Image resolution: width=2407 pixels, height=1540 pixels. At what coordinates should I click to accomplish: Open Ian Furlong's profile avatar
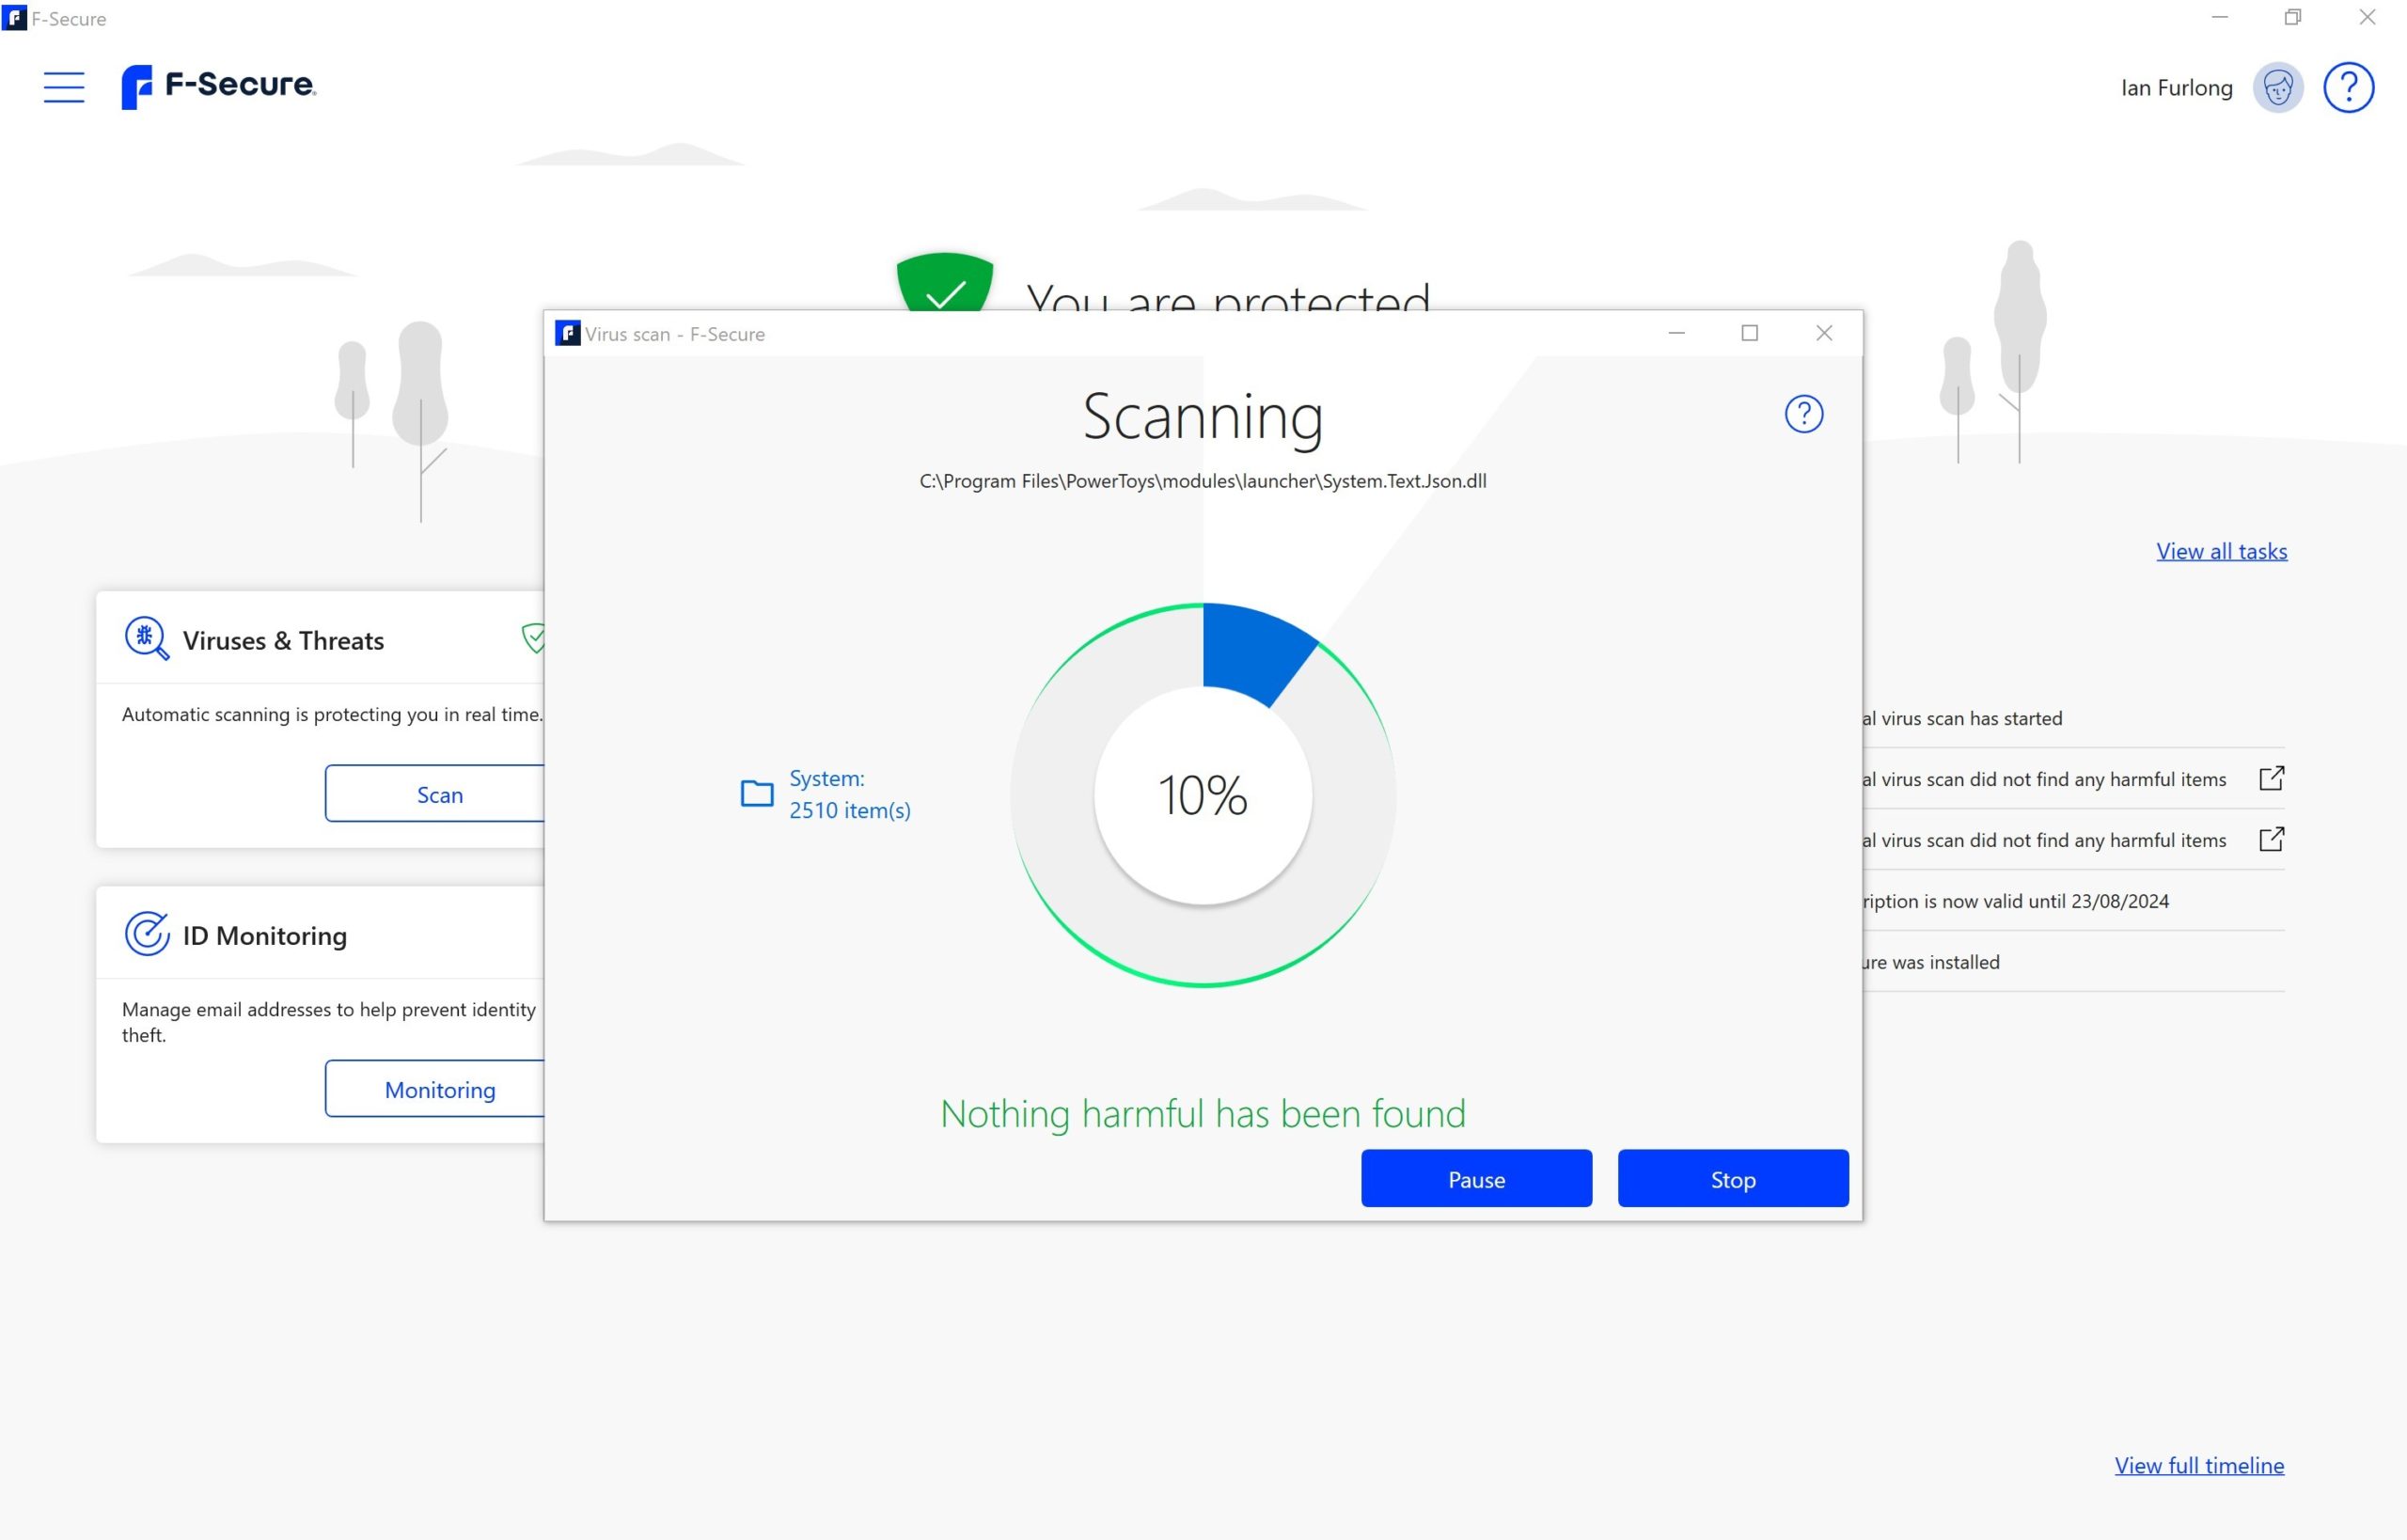click(2277, 88)
